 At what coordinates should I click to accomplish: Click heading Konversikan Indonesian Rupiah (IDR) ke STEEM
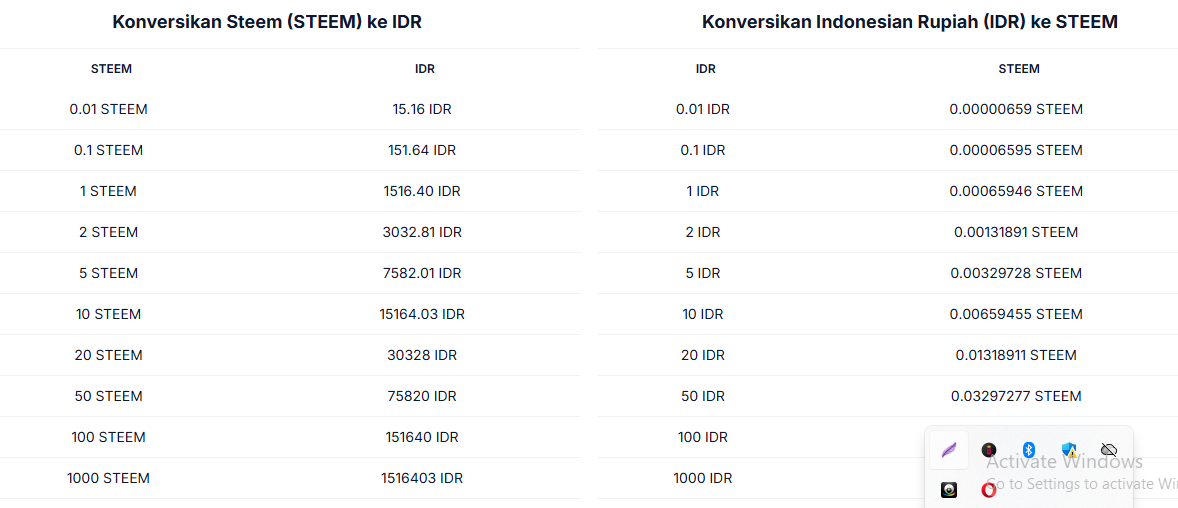click(910, 22)
